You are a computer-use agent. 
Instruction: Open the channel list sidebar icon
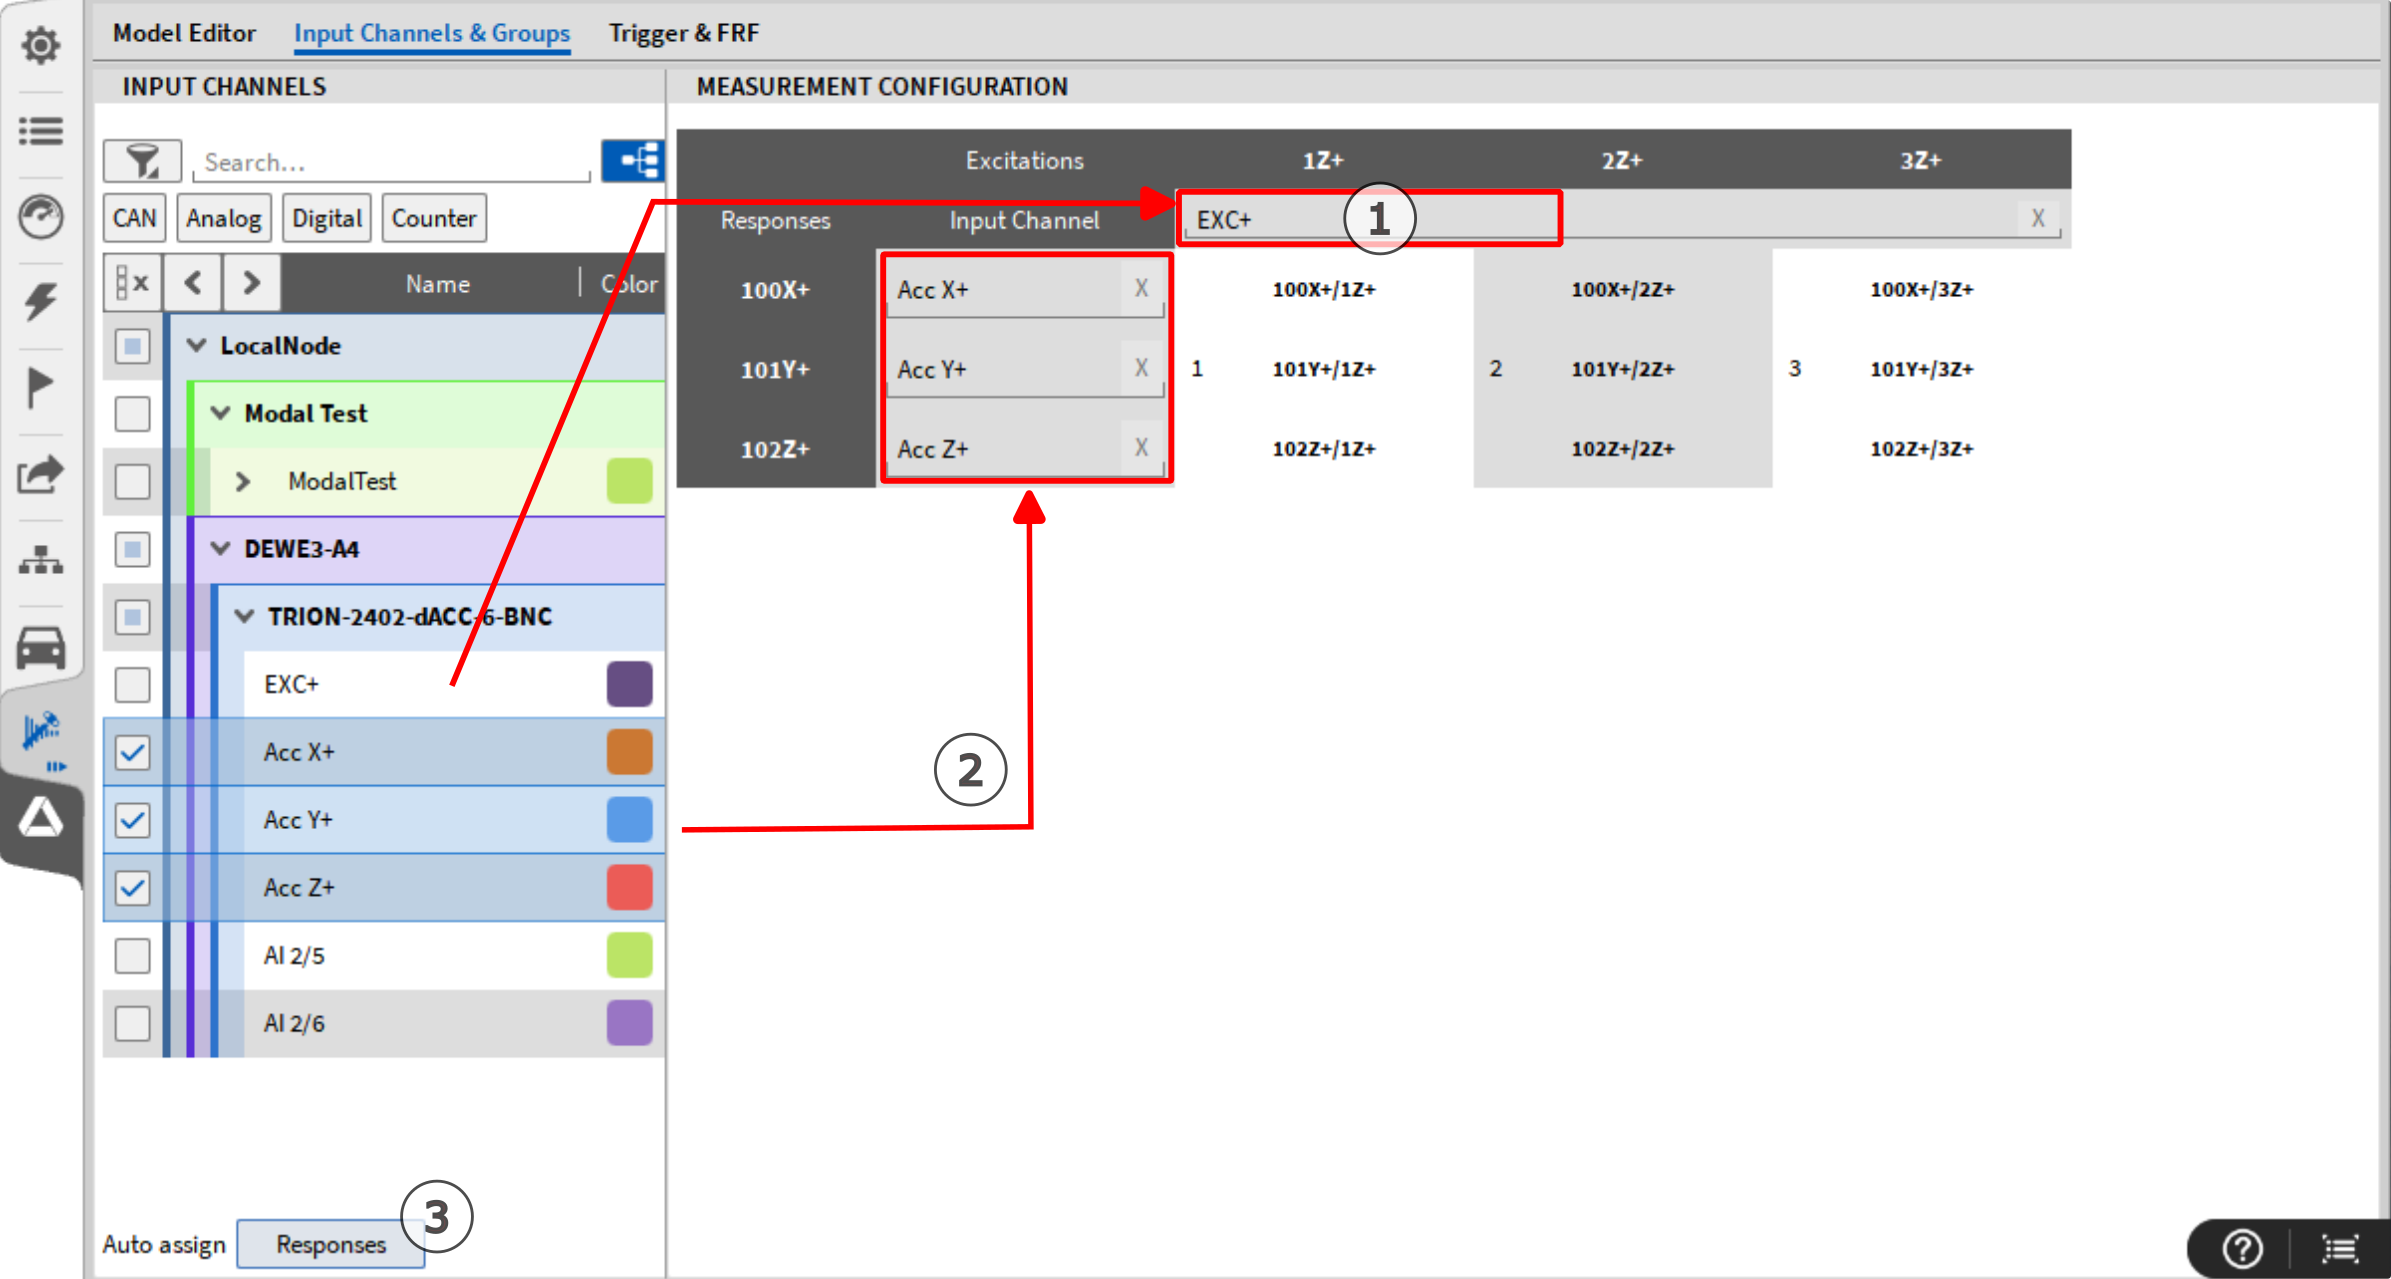41,131
